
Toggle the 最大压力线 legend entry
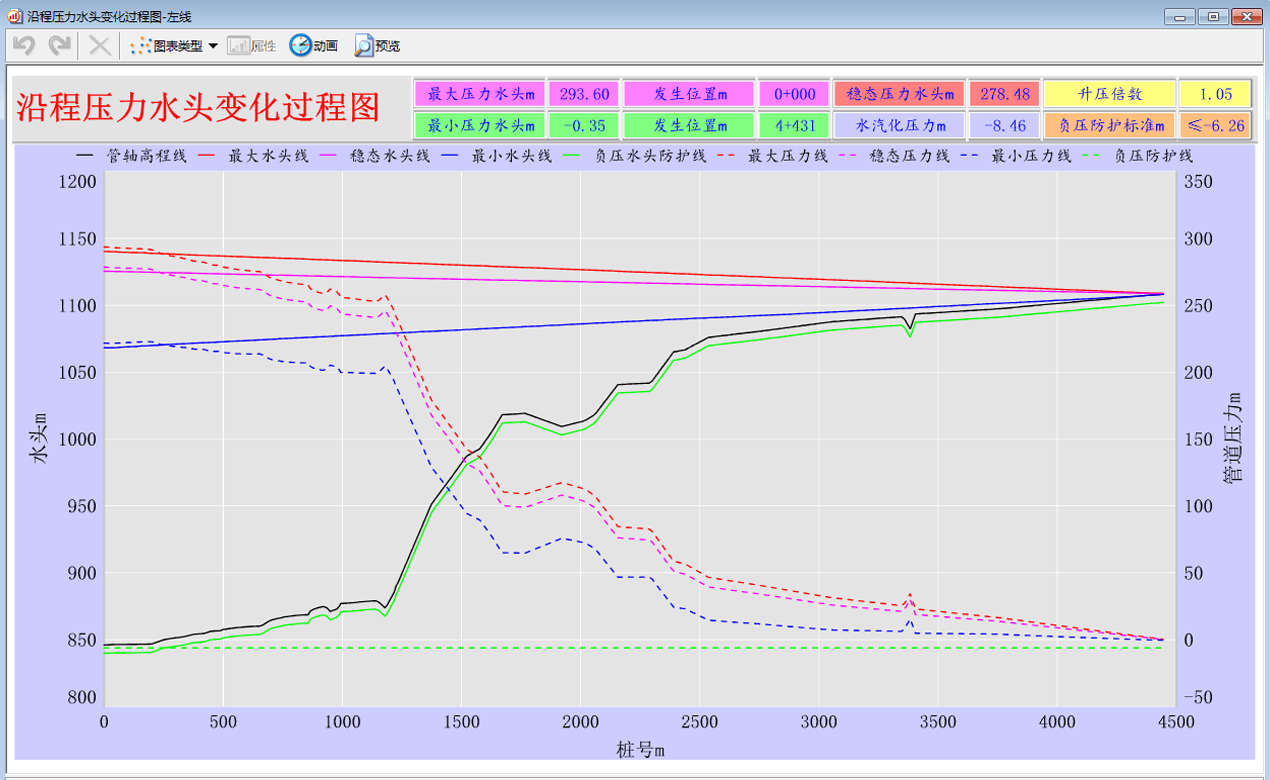[x=773, y=157]
